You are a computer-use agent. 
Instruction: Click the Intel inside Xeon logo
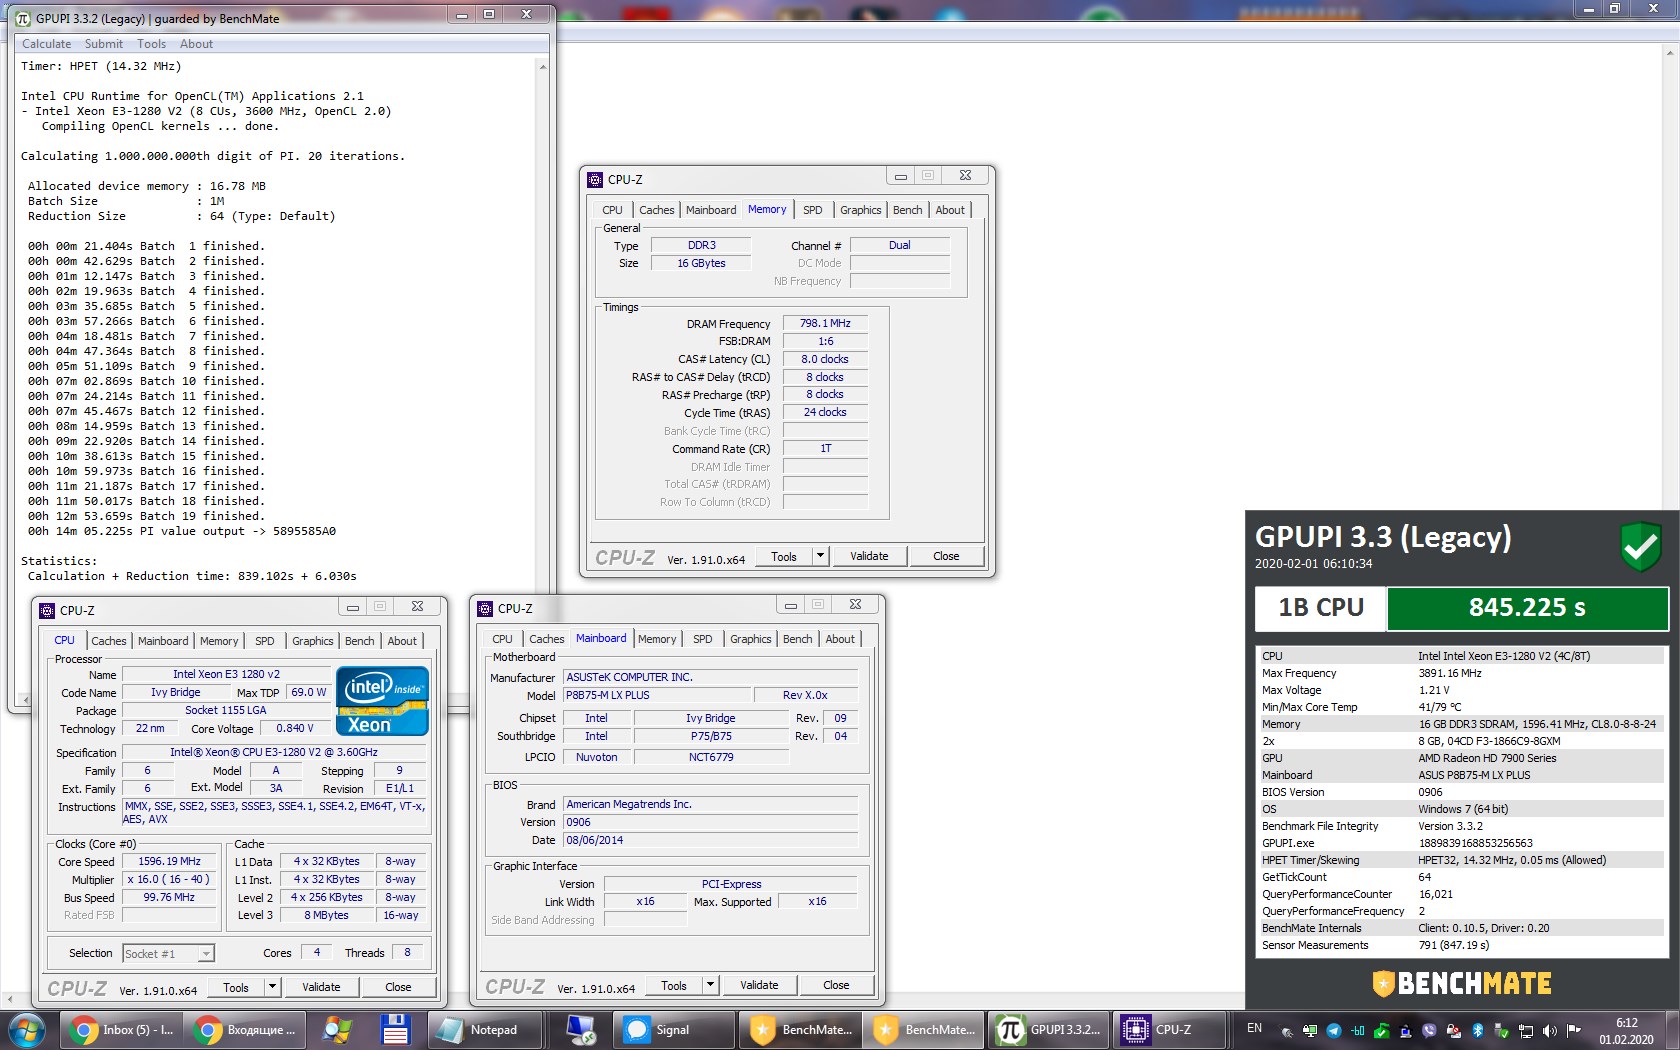pyautogui.click(x=383, y=701)
